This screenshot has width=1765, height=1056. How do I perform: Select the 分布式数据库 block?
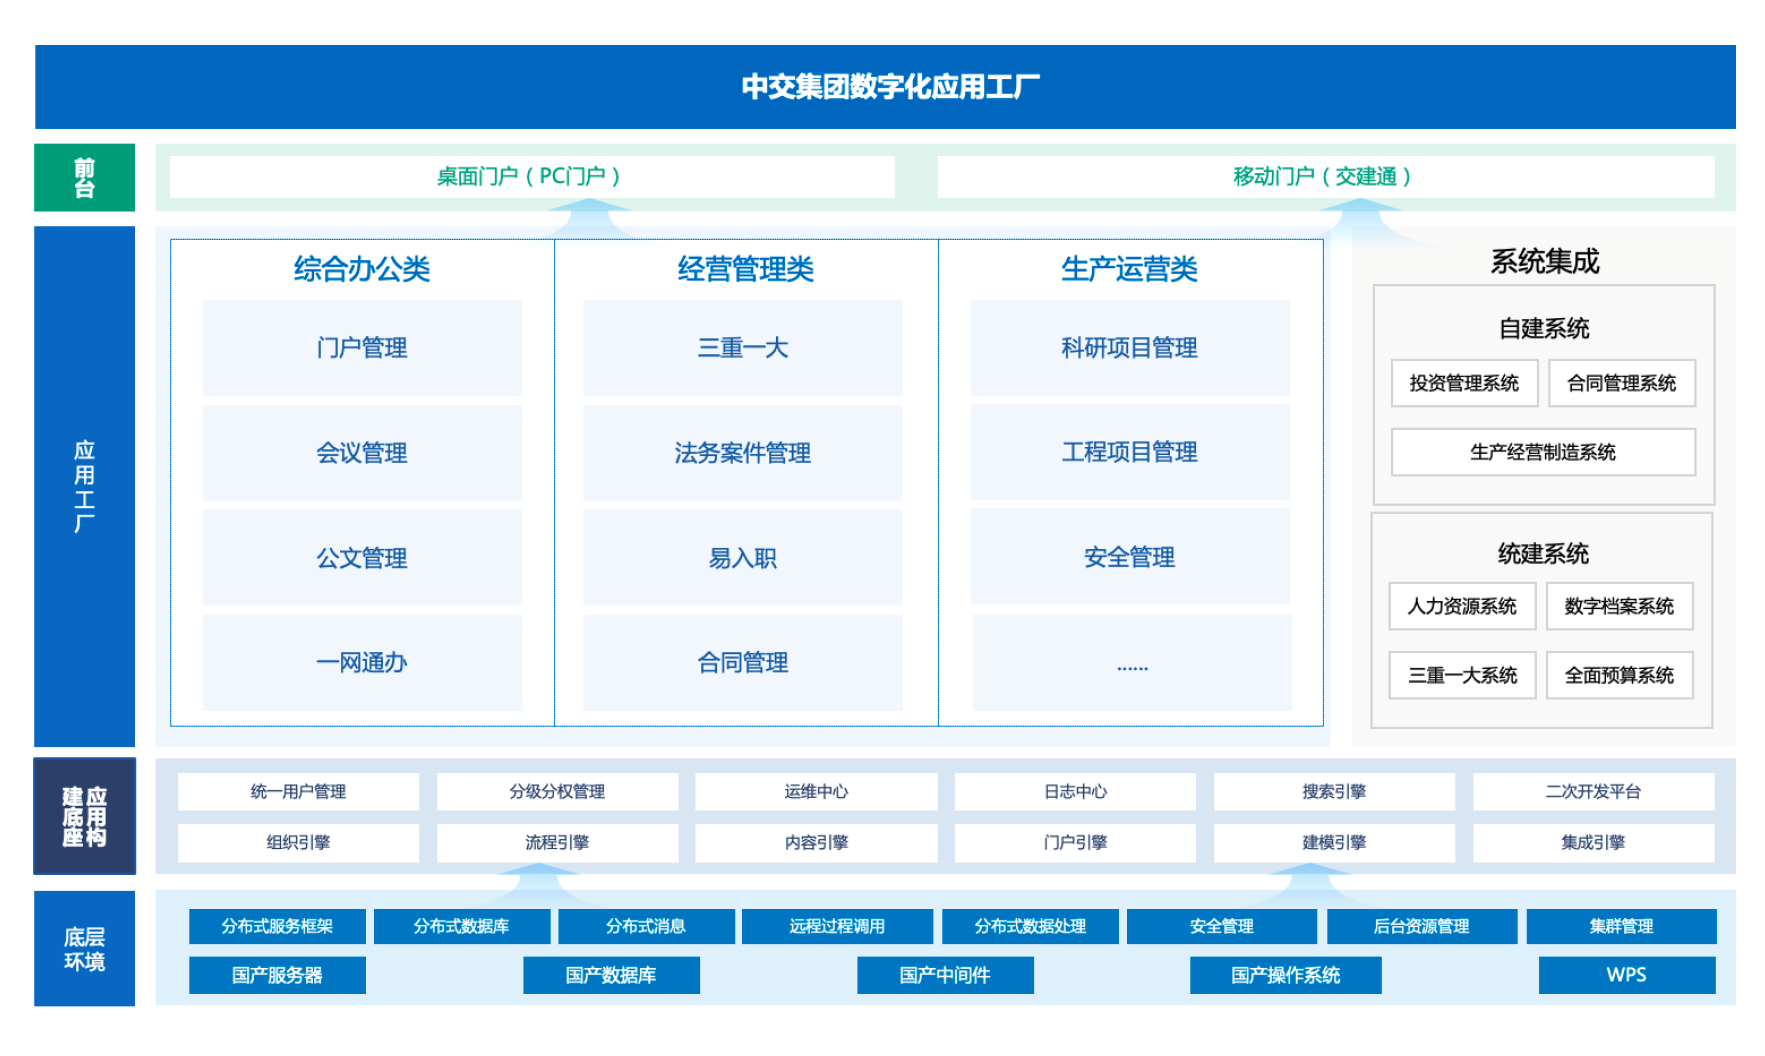(x=461, y=926)
